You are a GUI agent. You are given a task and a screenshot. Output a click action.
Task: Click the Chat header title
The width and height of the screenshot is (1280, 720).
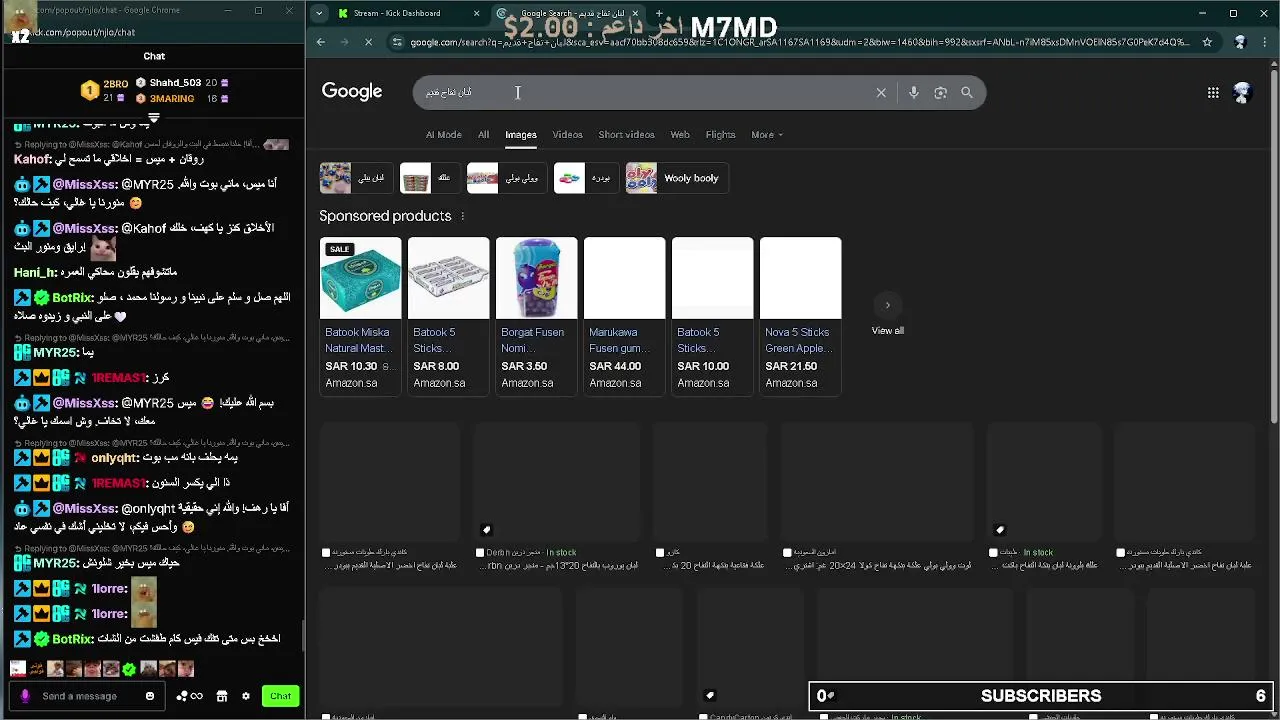coord(154,56)
